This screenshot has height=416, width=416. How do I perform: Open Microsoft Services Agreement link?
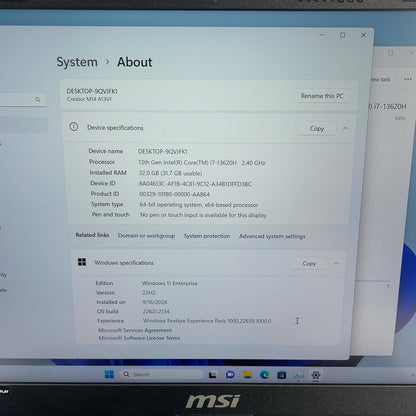pyautogui.click(x=135, y=330)
